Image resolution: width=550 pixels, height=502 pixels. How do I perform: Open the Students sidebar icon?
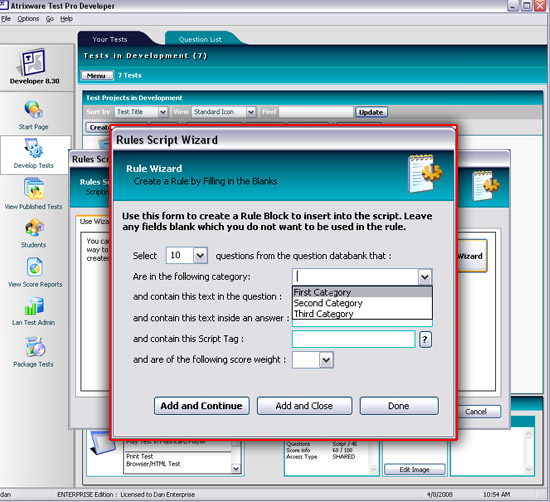(34, 227)
